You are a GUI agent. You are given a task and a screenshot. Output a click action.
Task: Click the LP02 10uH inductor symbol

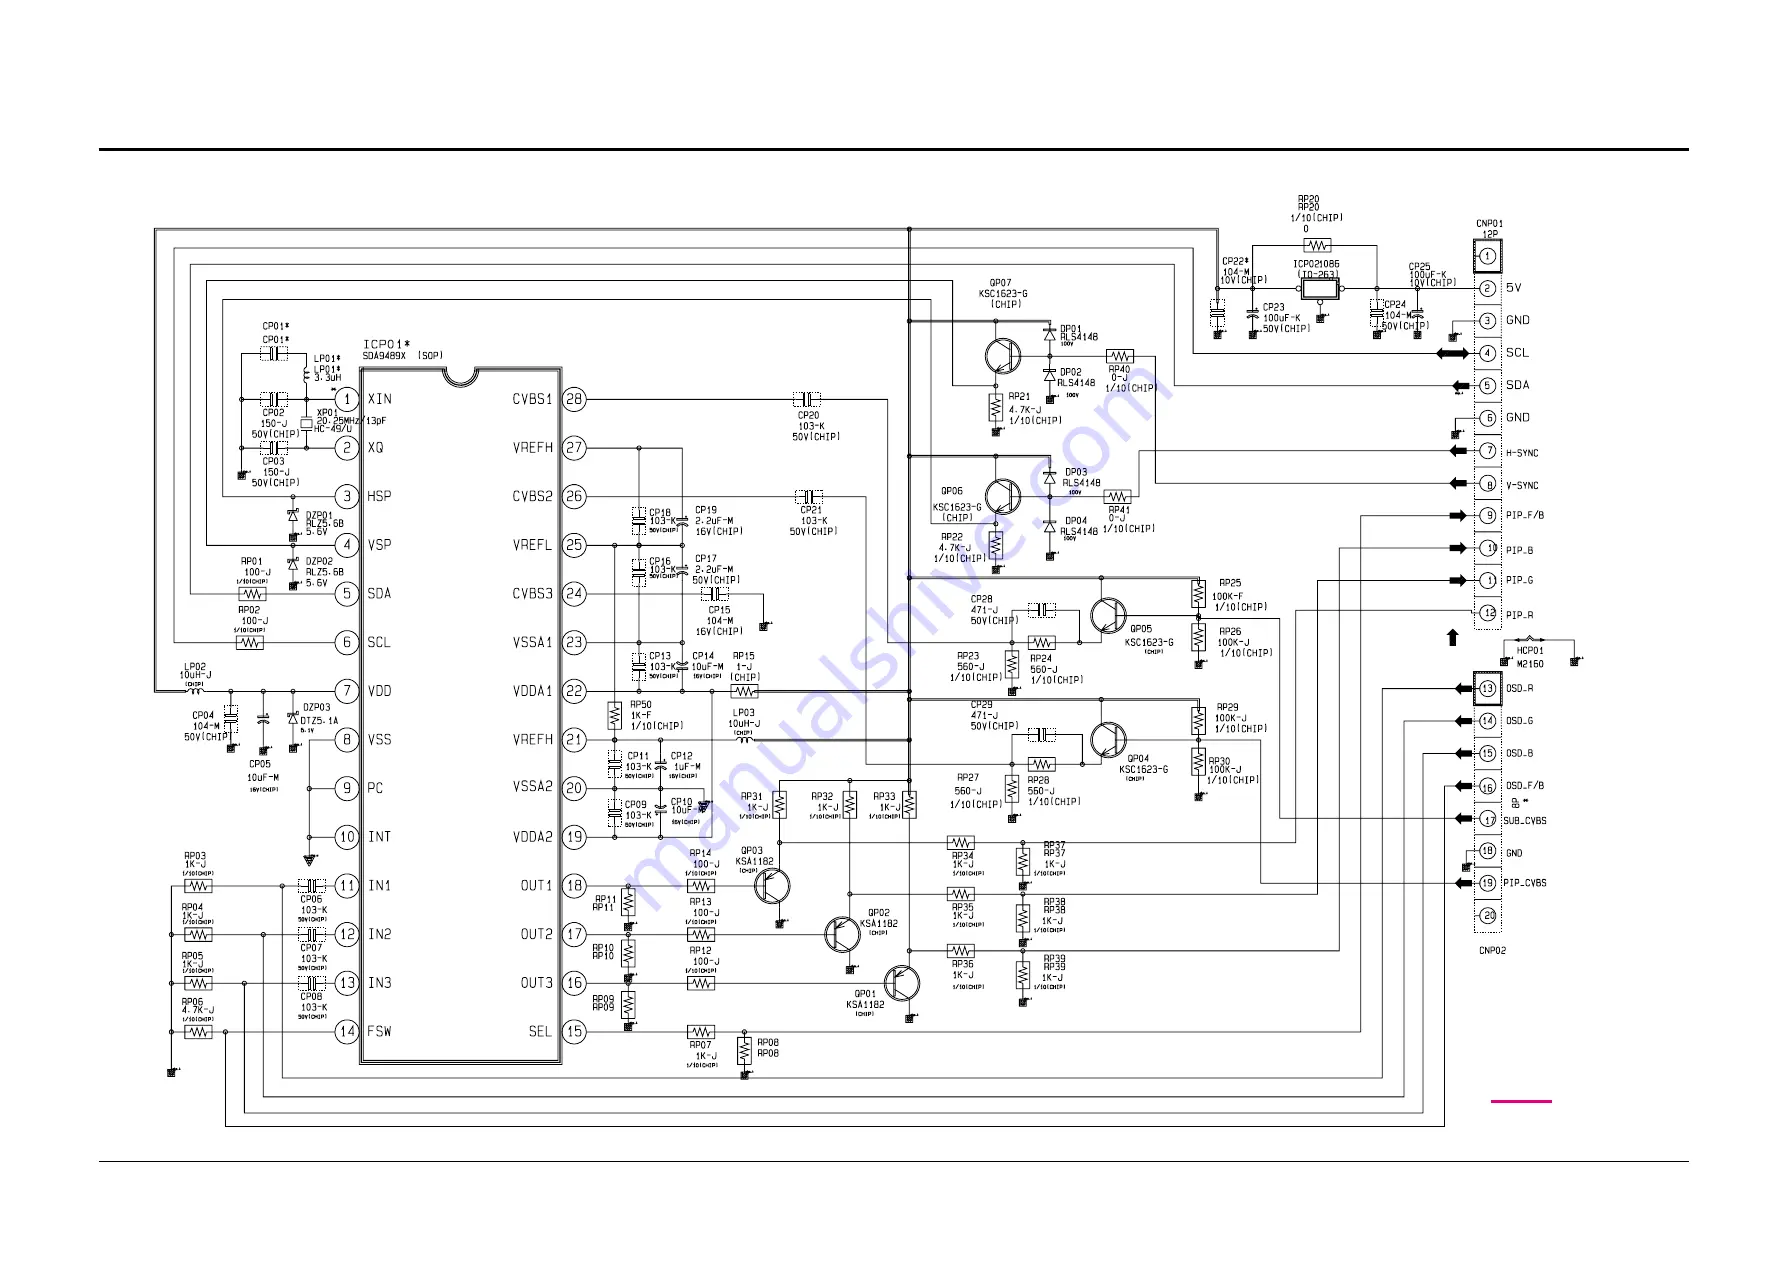[195, 690]
